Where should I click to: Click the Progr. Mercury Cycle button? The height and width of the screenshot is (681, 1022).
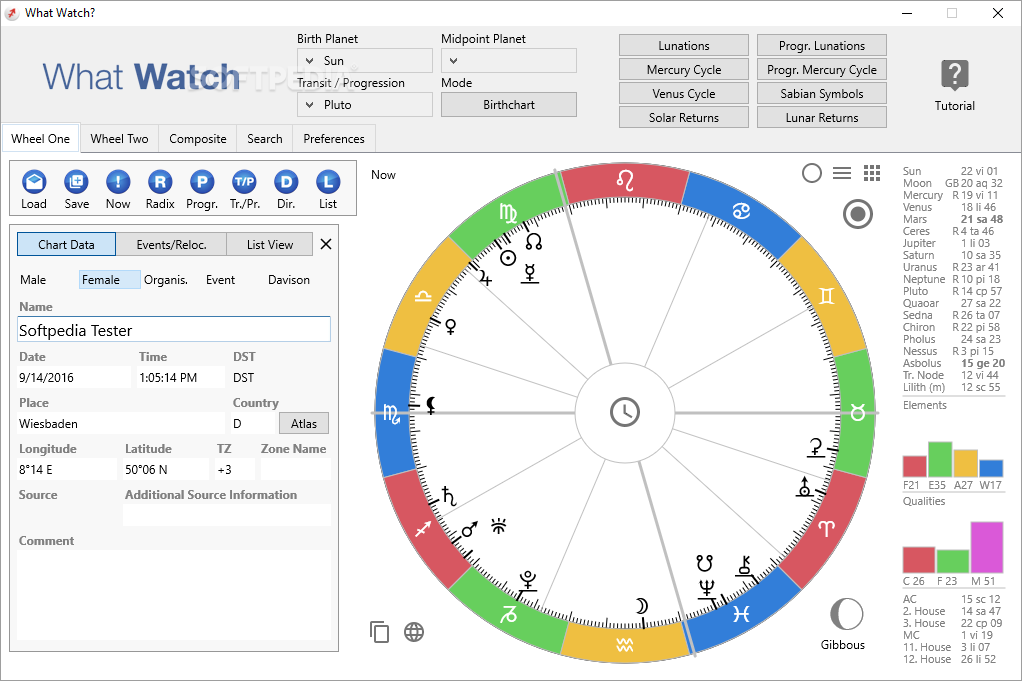click(x=822, y=70)
